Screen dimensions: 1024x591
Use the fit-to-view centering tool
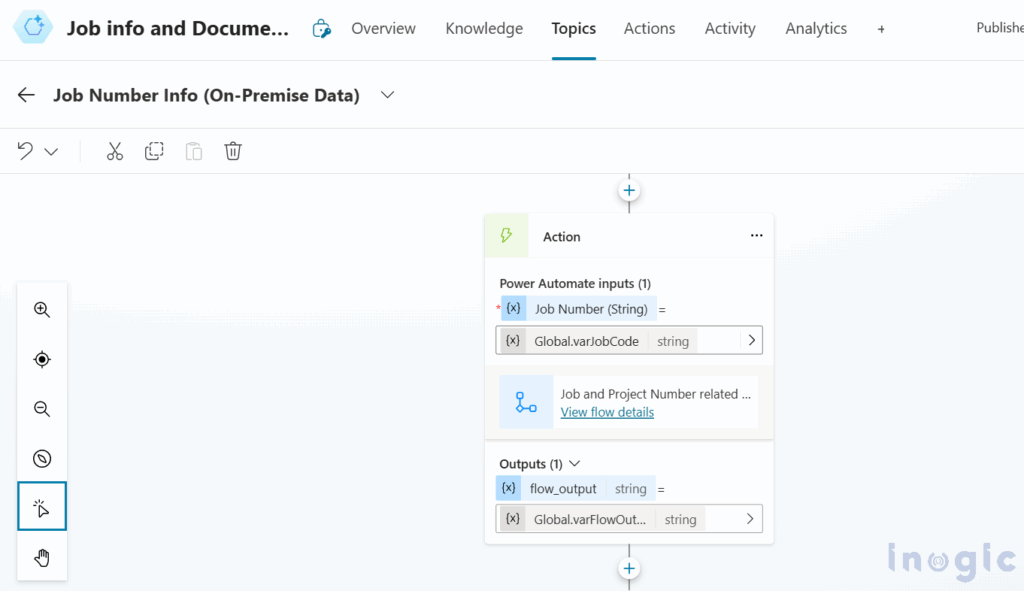[x=41, y=359]
